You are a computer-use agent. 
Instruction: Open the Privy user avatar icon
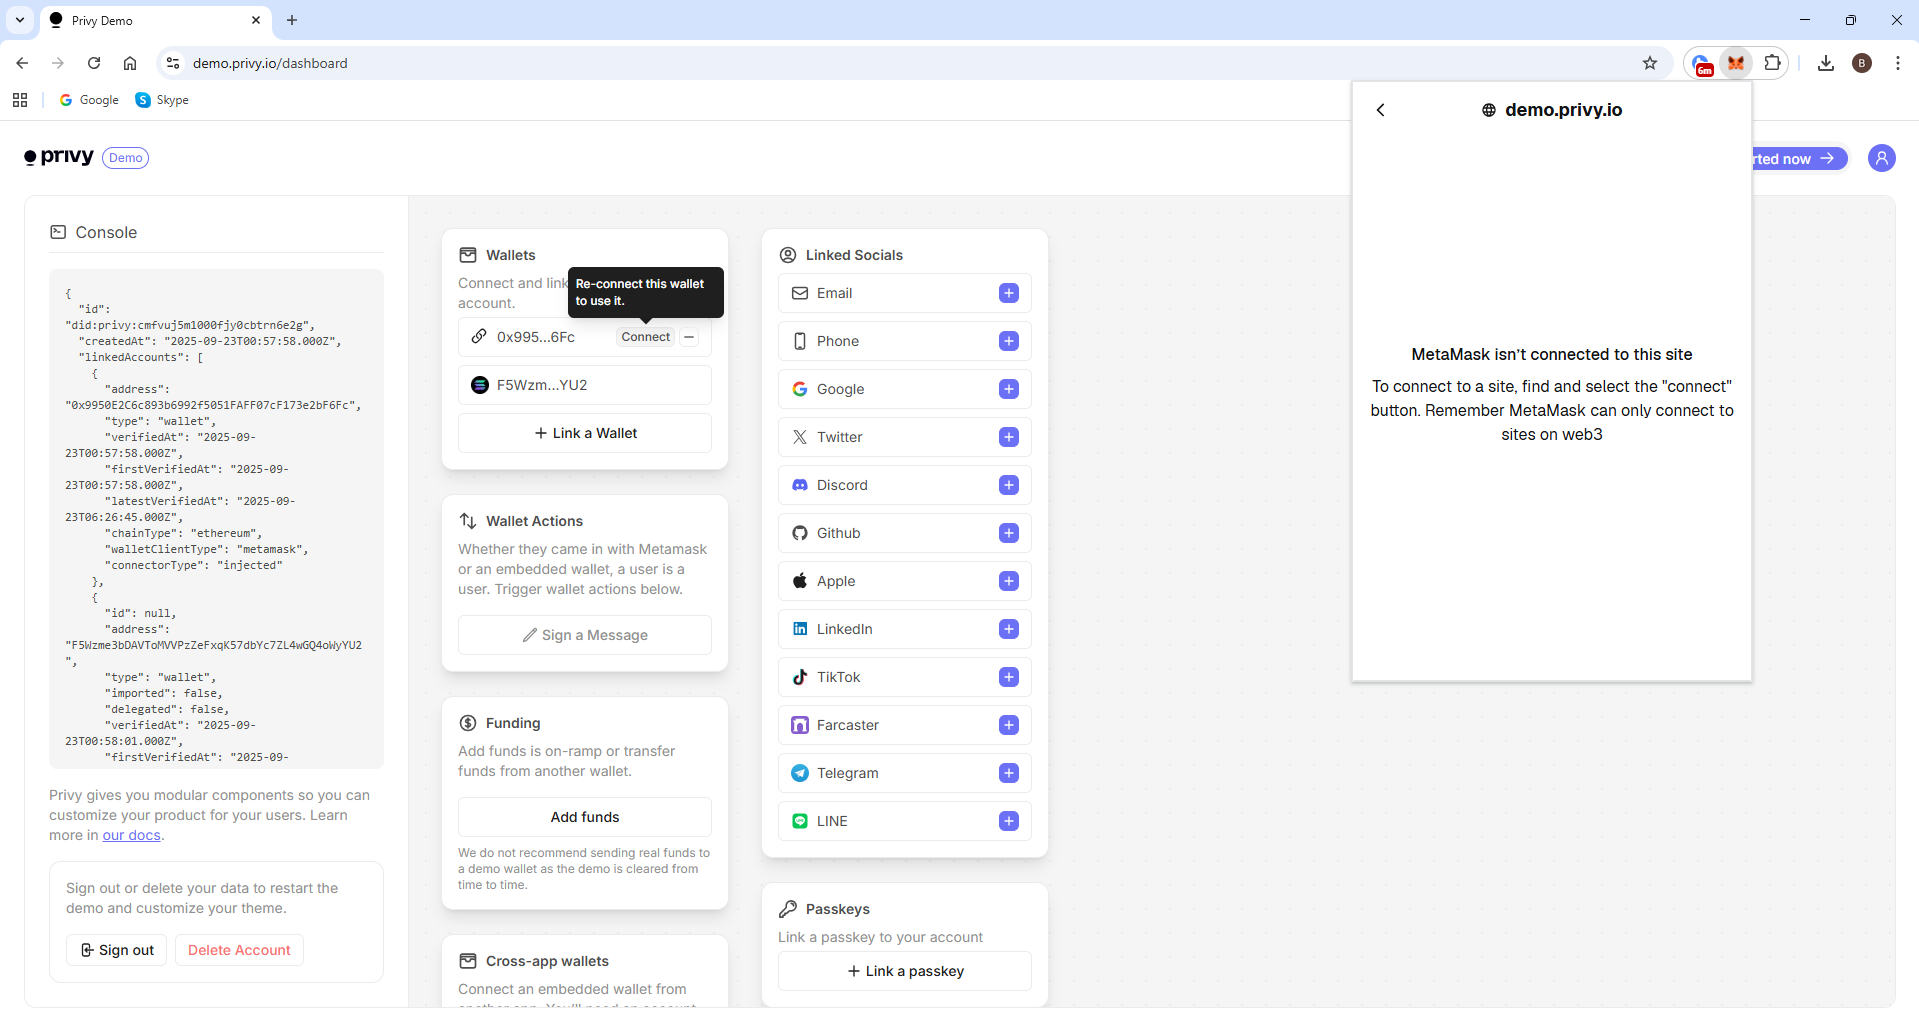[x=1882, y=158]
